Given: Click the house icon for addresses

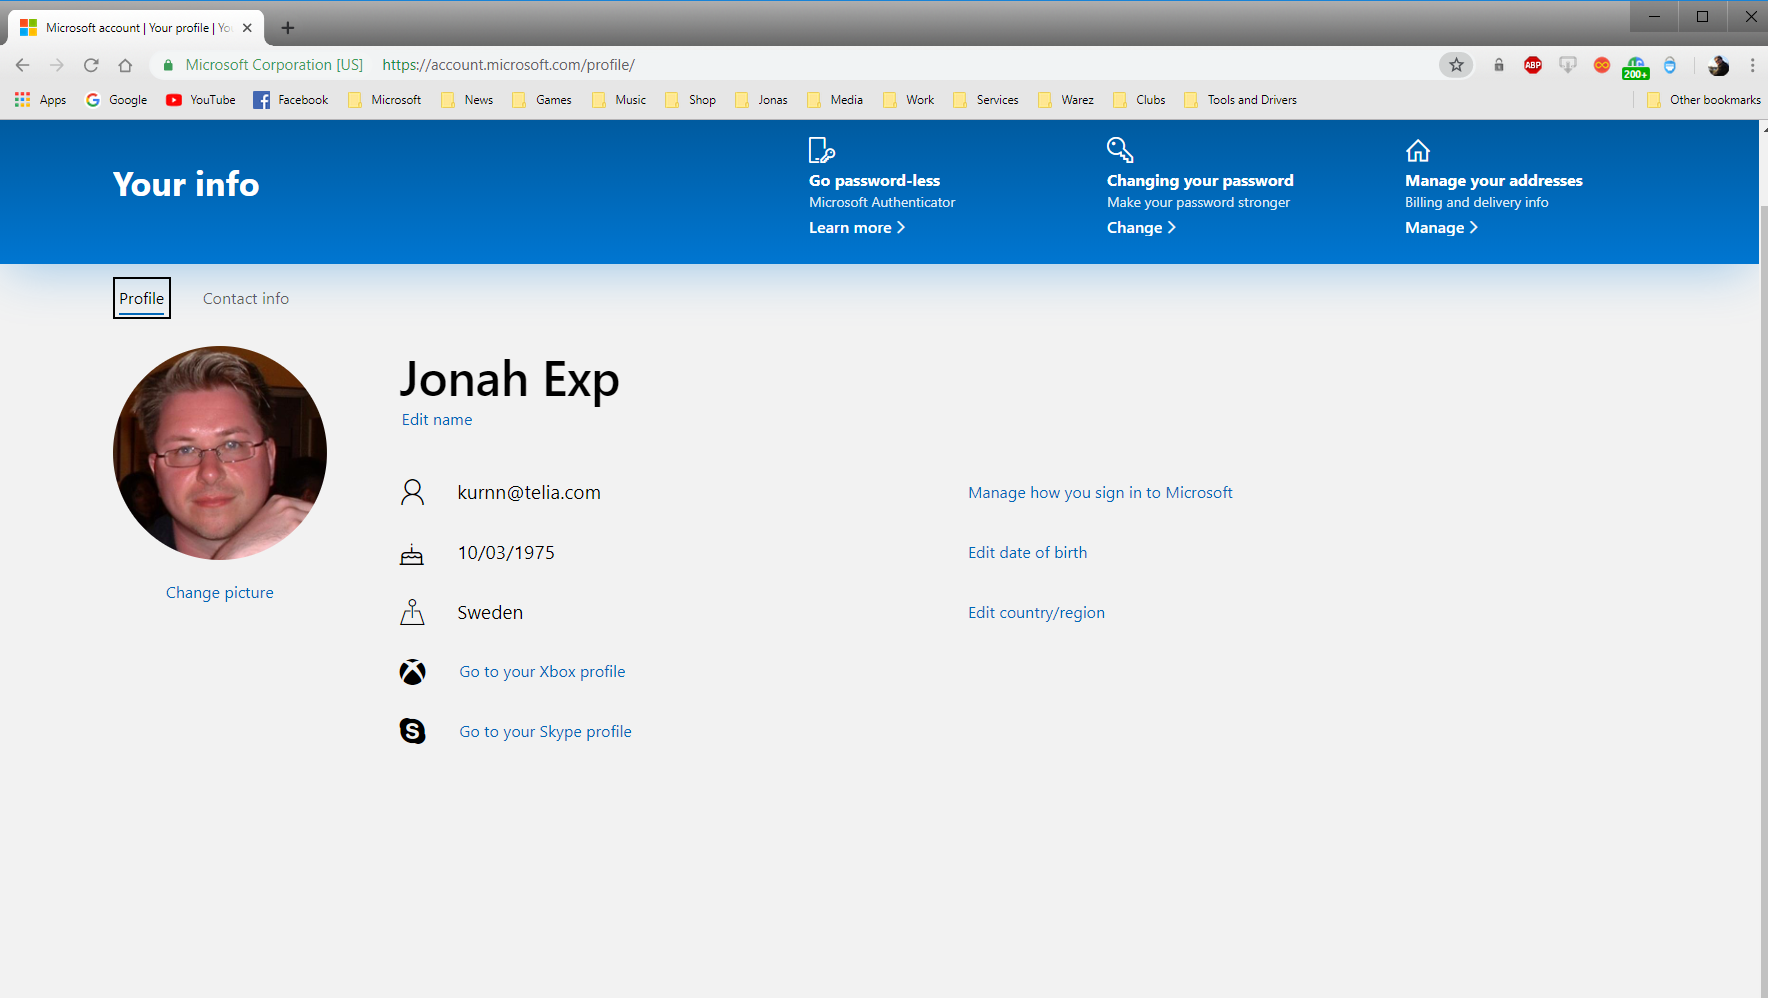Looking at the screenshot, I should (x=1418, y=151).
